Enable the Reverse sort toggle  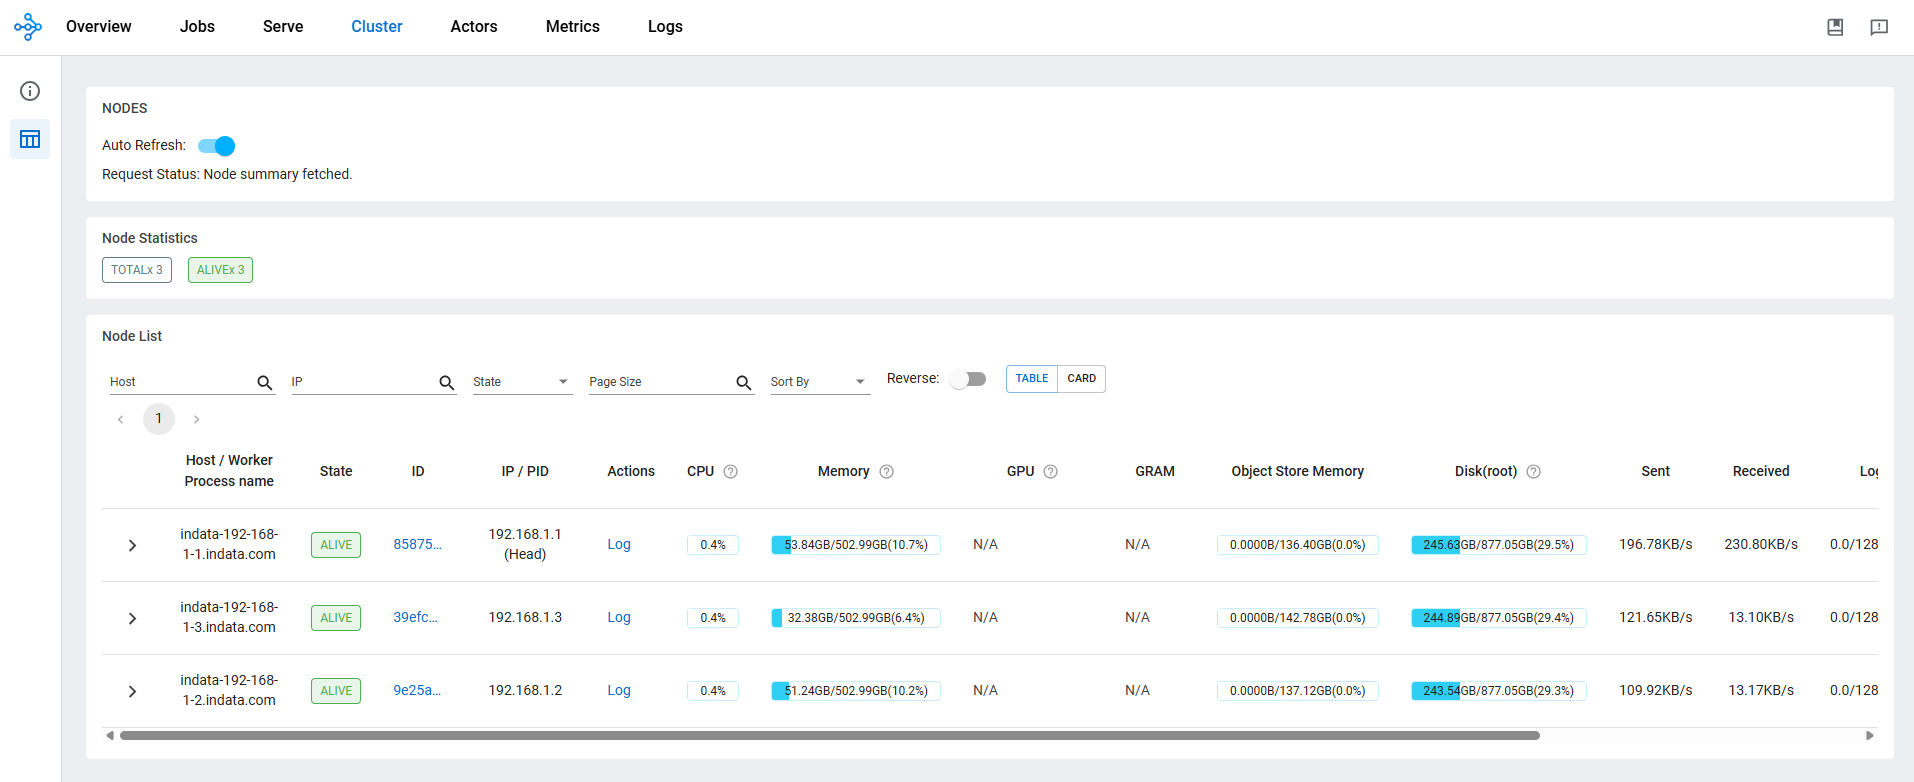(967, 379)
